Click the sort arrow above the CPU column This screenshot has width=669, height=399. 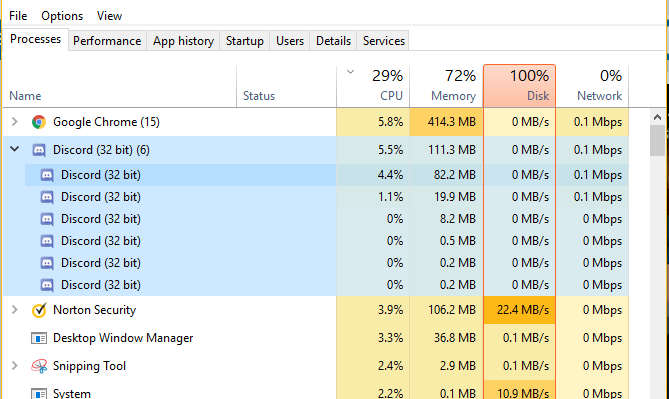[x=350, y=72]
